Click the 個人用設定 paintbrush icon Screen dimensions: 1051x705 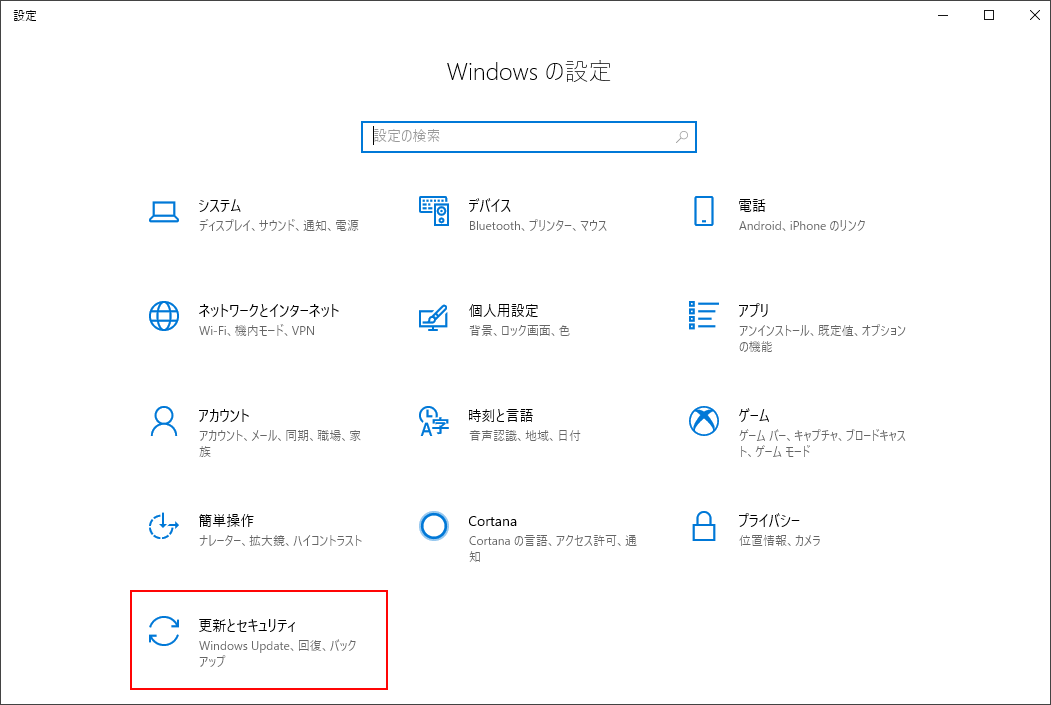click(434, 317)
